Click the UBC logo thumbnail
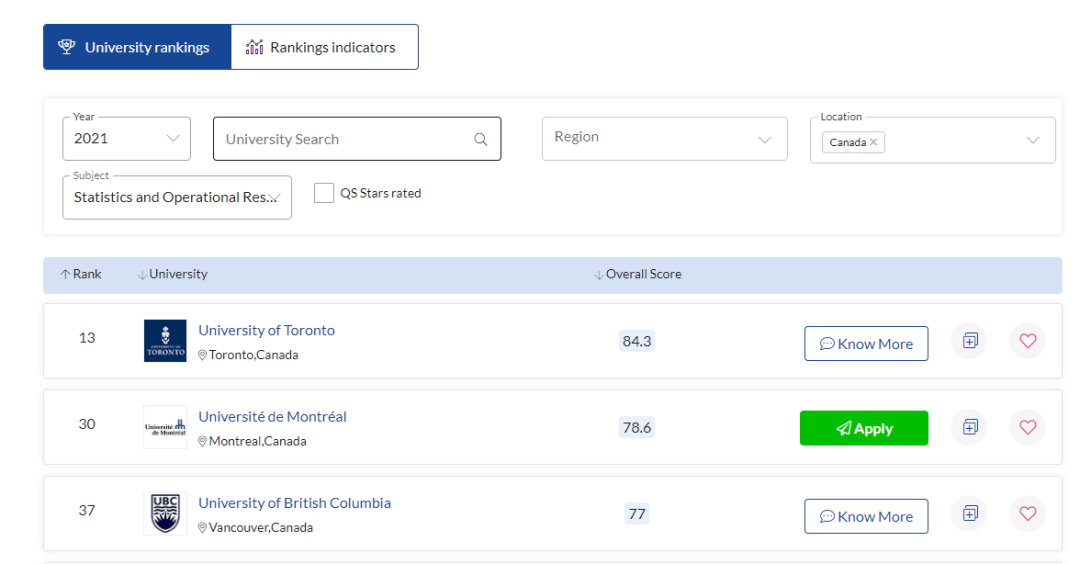This screenshot has width=1080, height=564. click(165, 513)
